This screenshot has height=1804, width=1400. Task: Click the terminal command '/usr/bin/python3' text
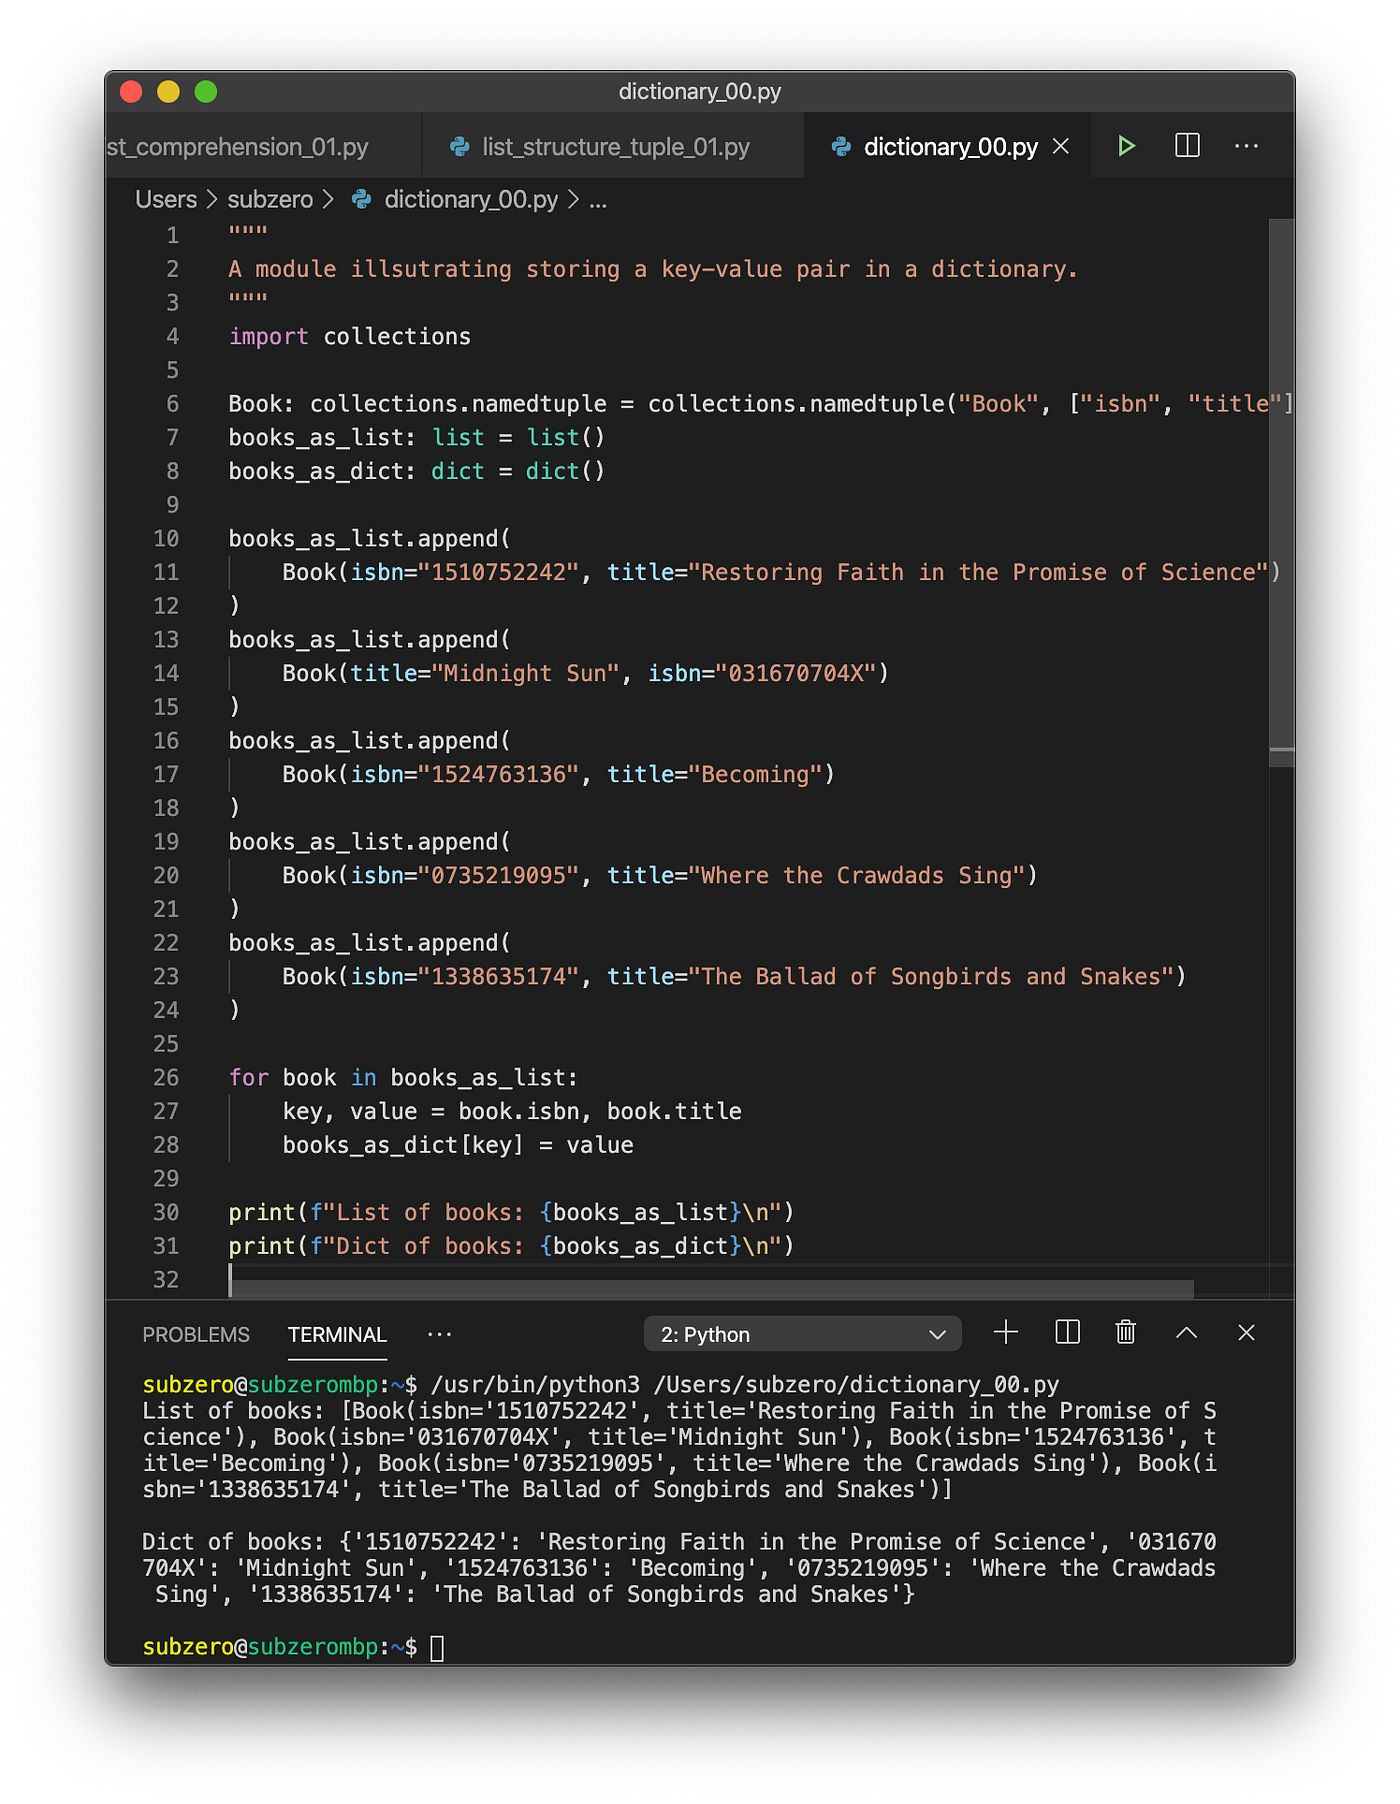coord(535,1385)
